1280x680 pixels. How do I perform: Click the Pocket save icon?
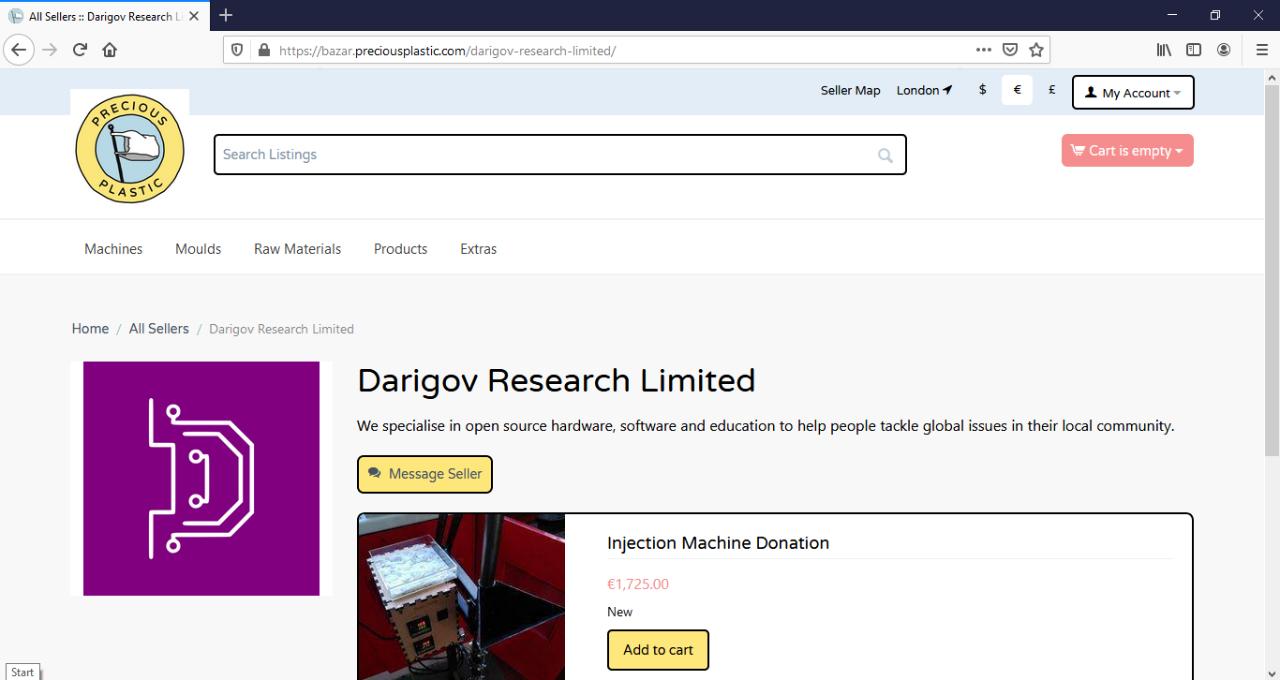[1010, 50]
